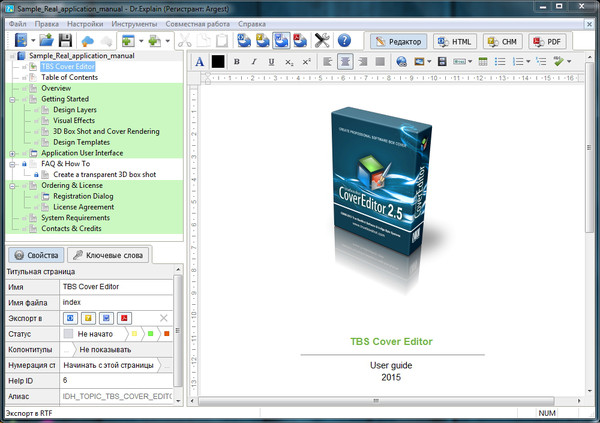Image resolution: width=600 pixels, height=423 pixels.
Task: Click the Italic formatting icon
Action: [x=254, y=62]
